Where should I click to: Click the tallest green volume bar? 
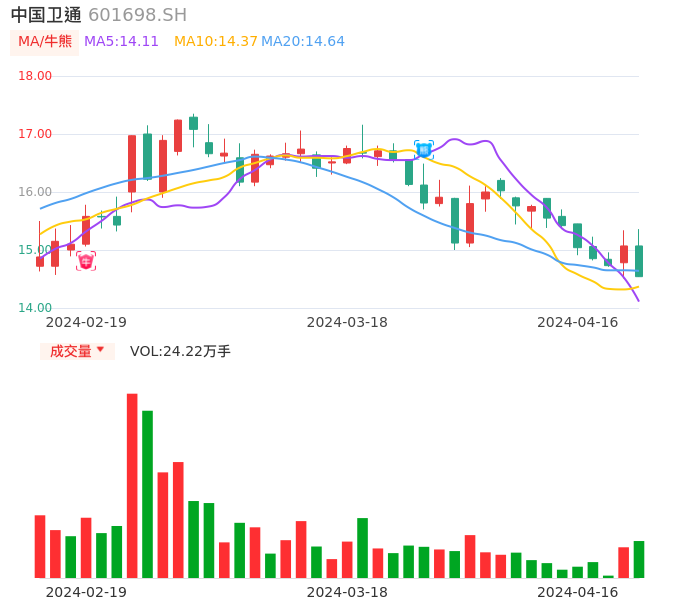pos(147,494)
